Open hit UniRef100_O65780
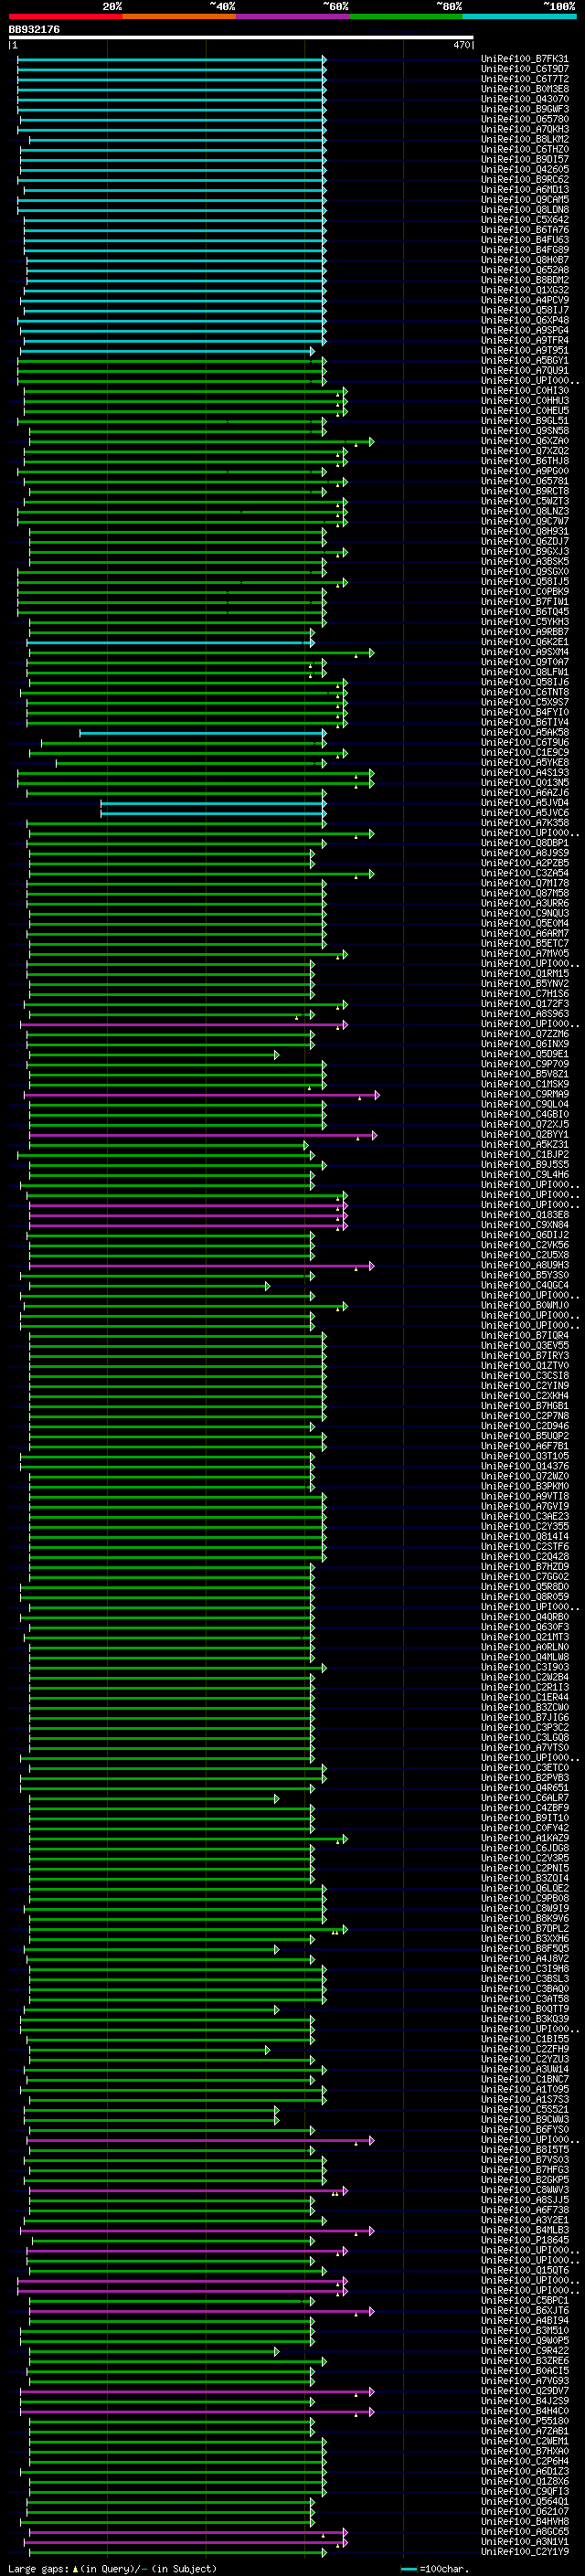 tap(525, 119)
